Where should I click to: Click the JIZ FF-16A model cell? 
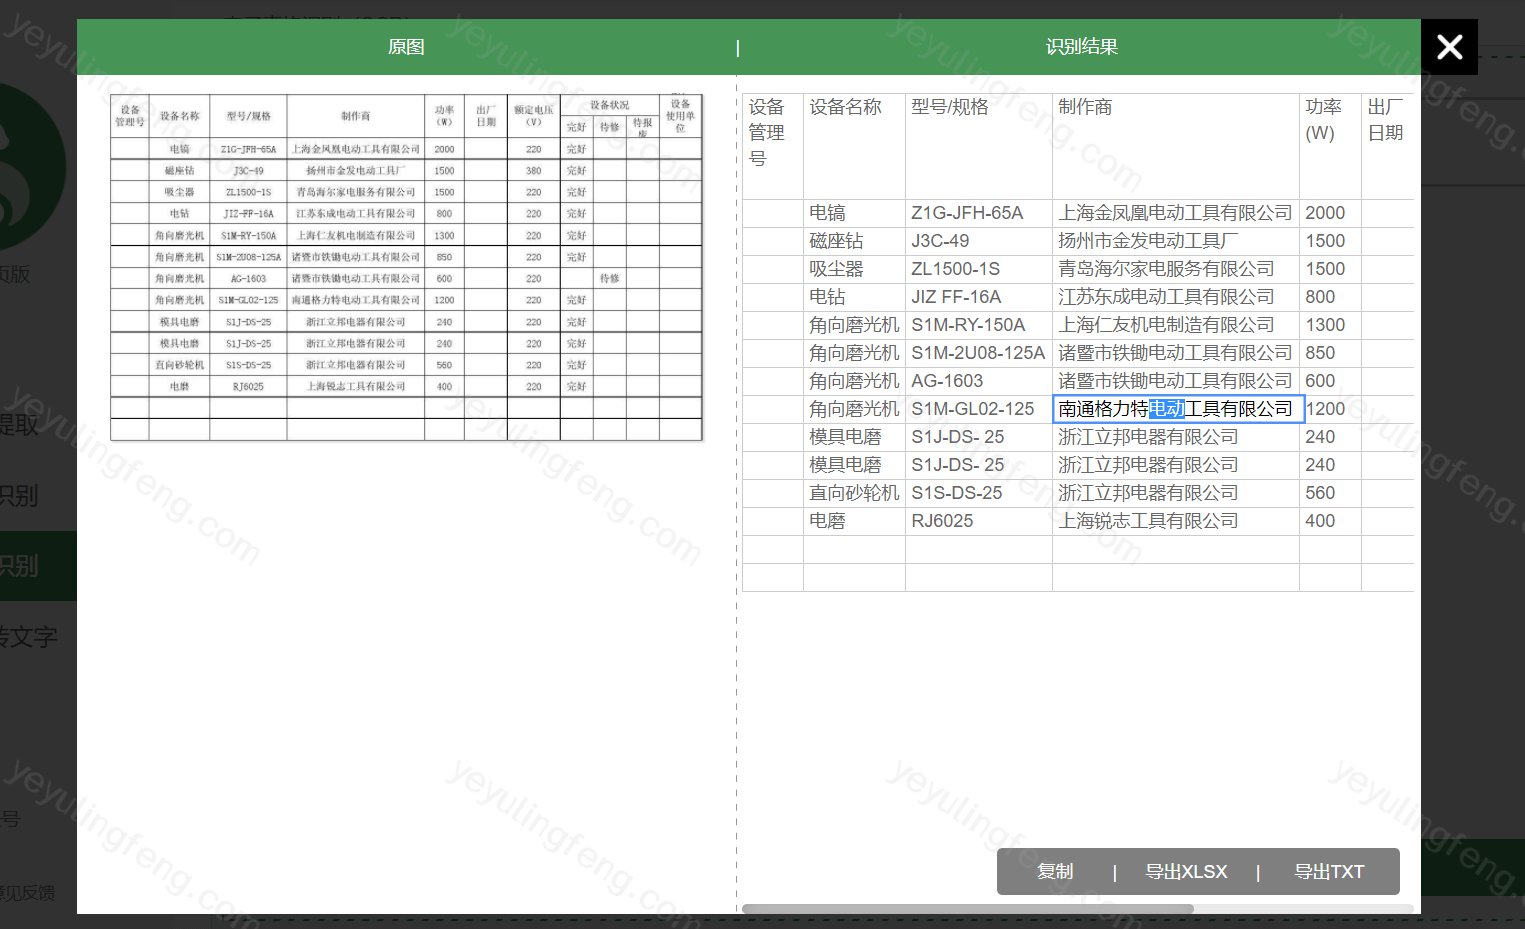[979, 297]
